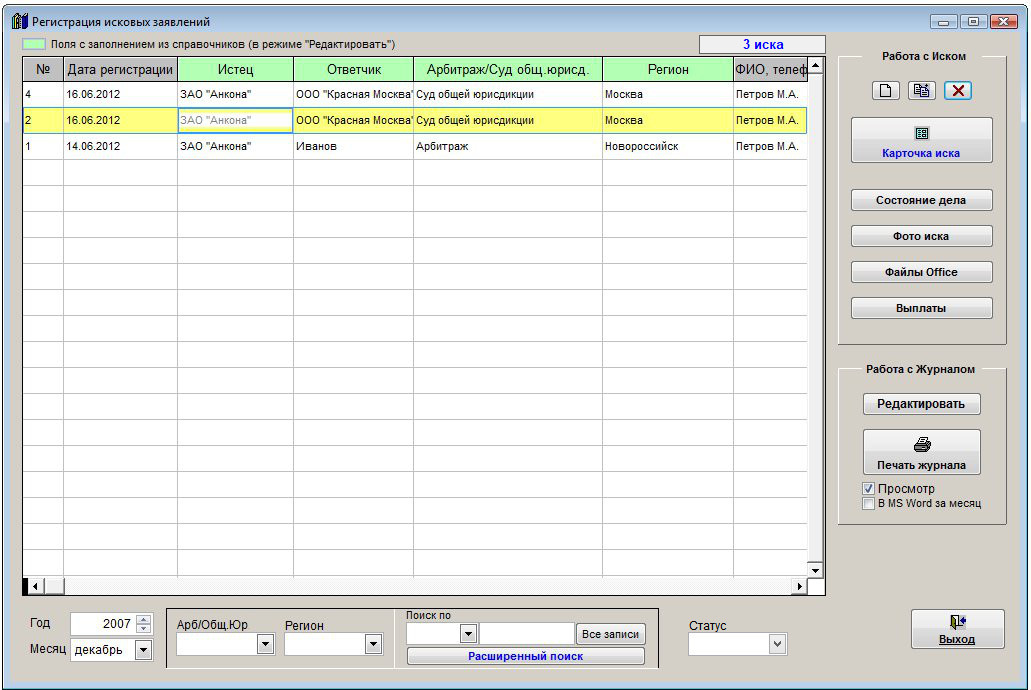Click the new claim document icon
The image size is (1031, 690).
(x=885, y=90)
